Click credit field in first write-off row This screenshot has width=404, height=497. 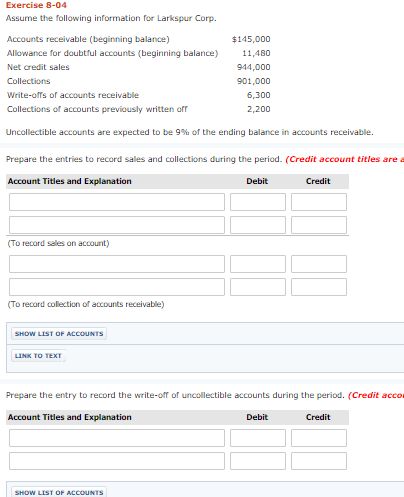pyautogui.click(x=319, y=438)
